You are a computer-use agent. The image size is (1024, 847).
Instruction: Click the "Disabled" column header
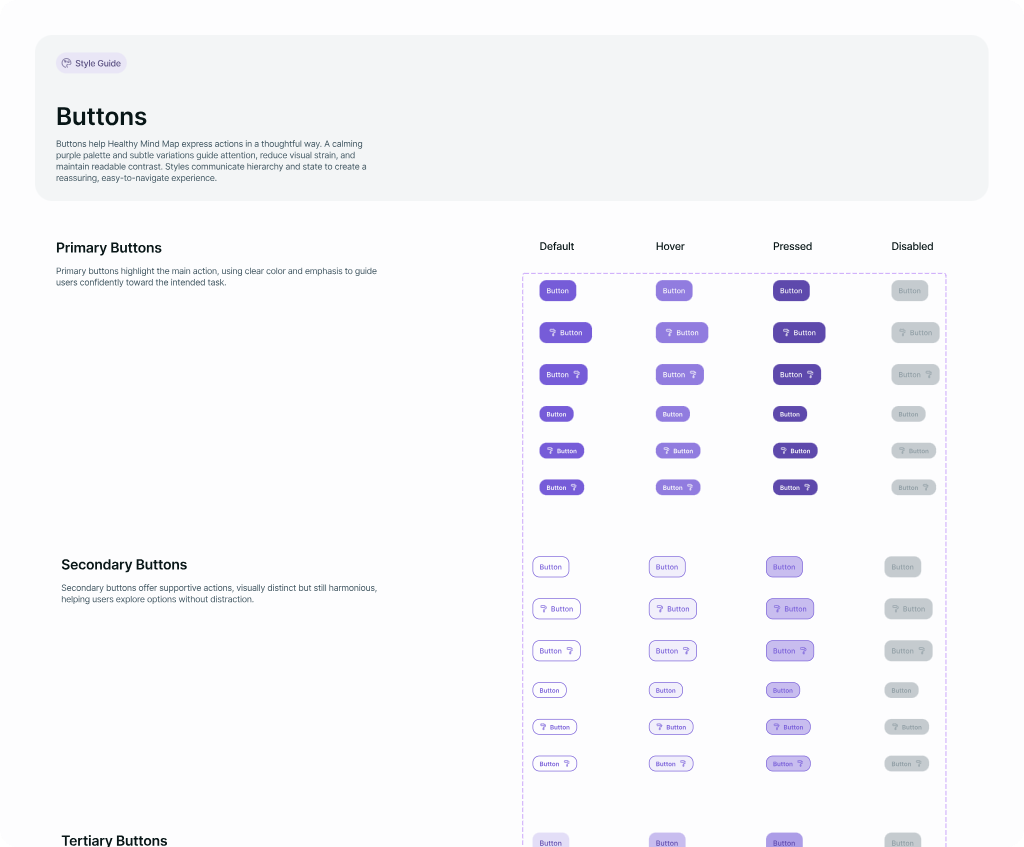coord(912,246)
